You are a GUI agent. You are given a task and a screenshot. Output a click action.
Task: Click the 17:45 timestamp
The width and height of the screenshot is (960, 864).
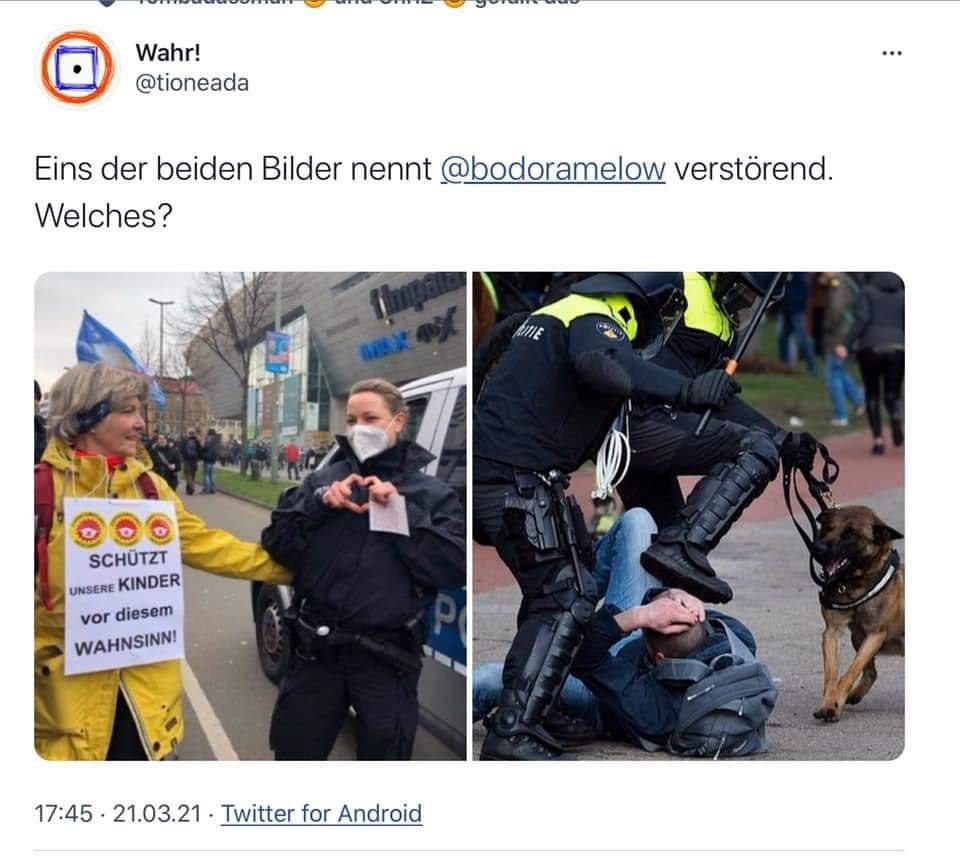63,814
